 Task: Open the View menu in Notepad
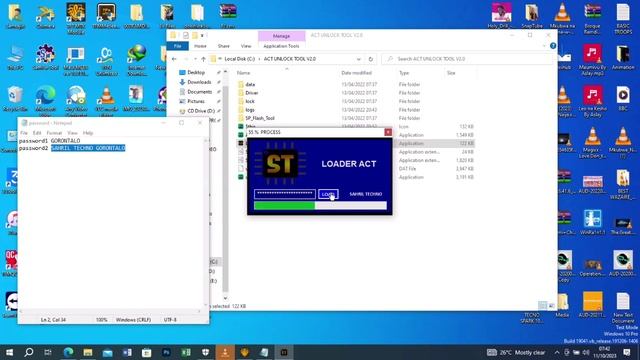pyautogui.click(x=72, y=133)
